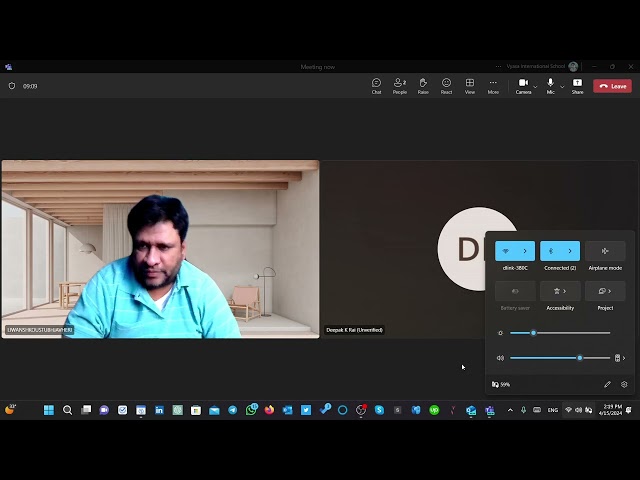
Task: Open the More actions menu in toolbar
Action: 493,86
